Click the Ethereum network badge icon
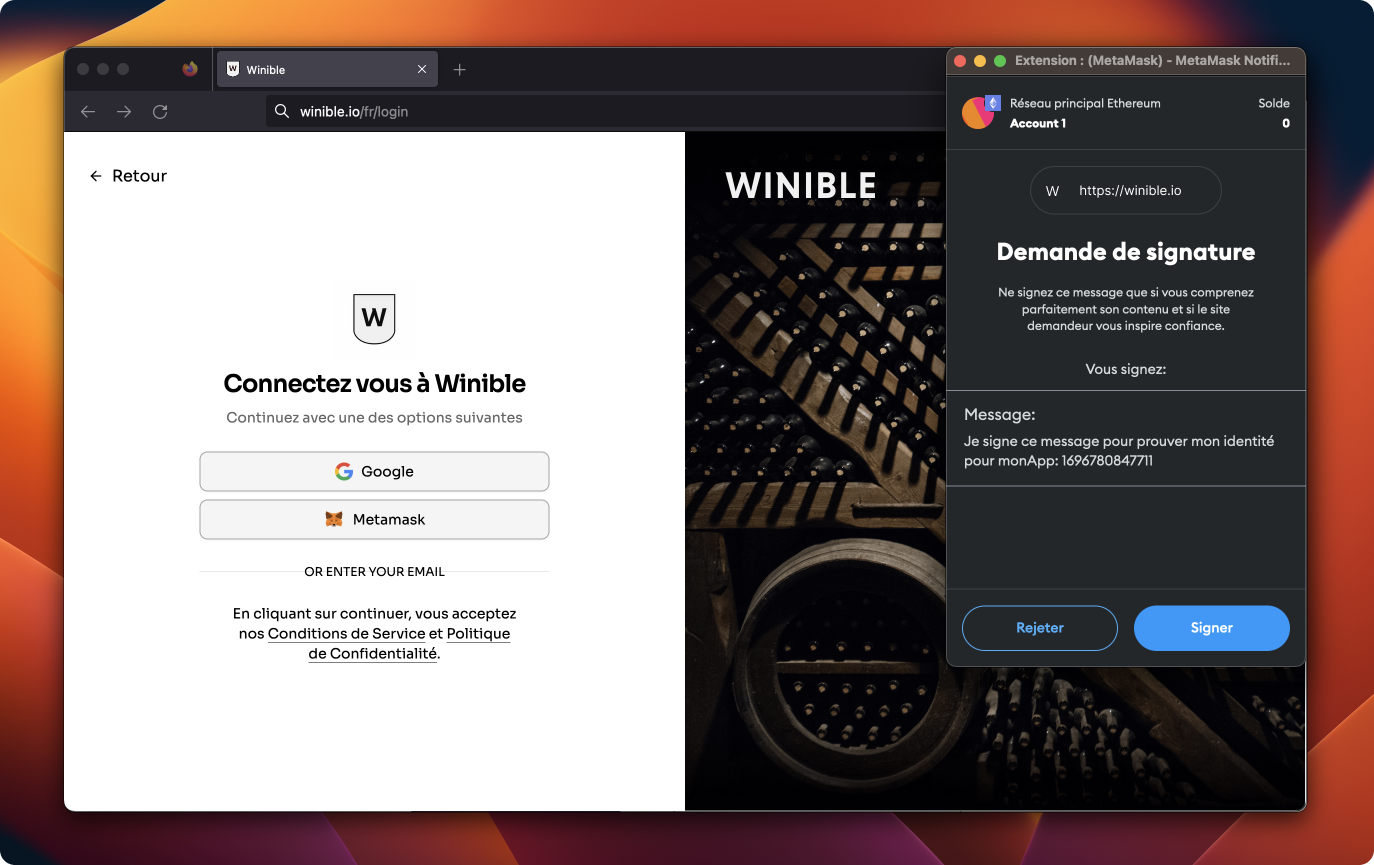The width and height of the screenshot is (1374, 865). click(x=993, y=103)
